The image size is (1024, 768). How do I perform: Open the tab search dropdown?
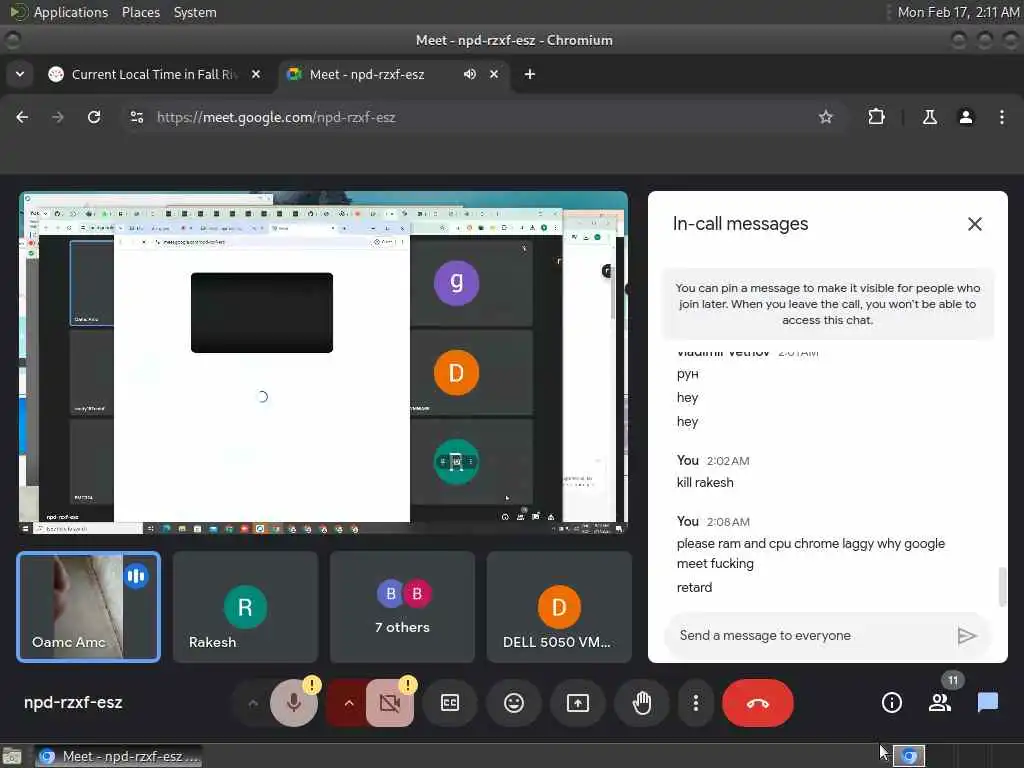[x=20, y=74]
